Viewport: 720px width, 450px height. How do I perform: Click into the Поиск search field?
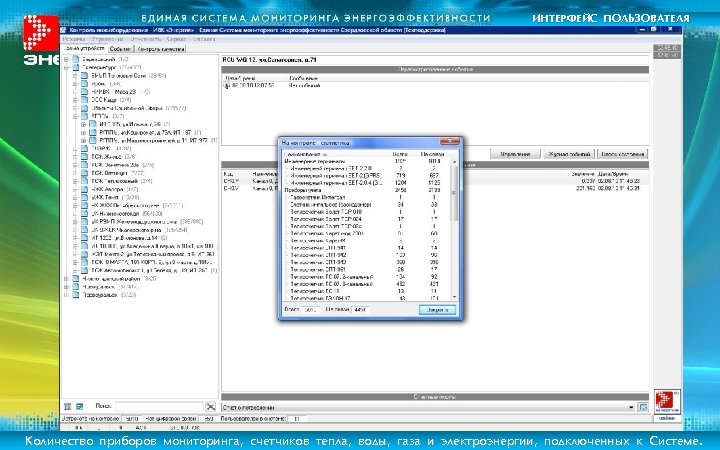[x=159, y=406]
